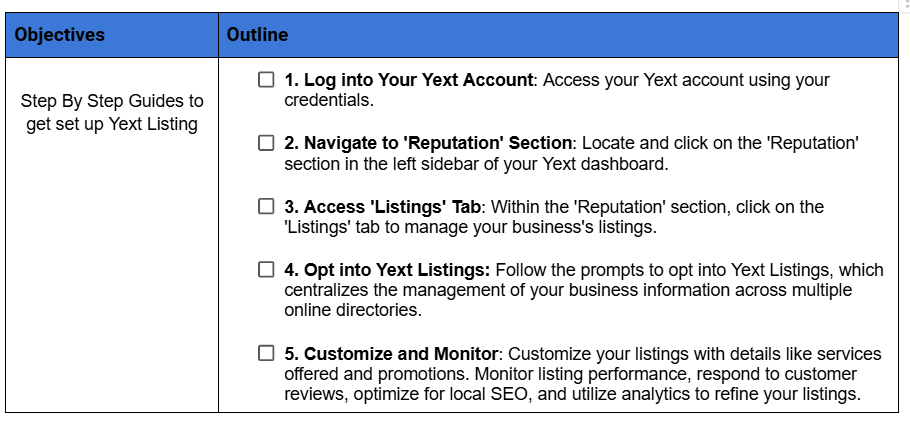Viewport: 910px width, 432px height.
Task: Check off the 'Customize and Monitor' checkbox
Action: click(x=266, y=354)
